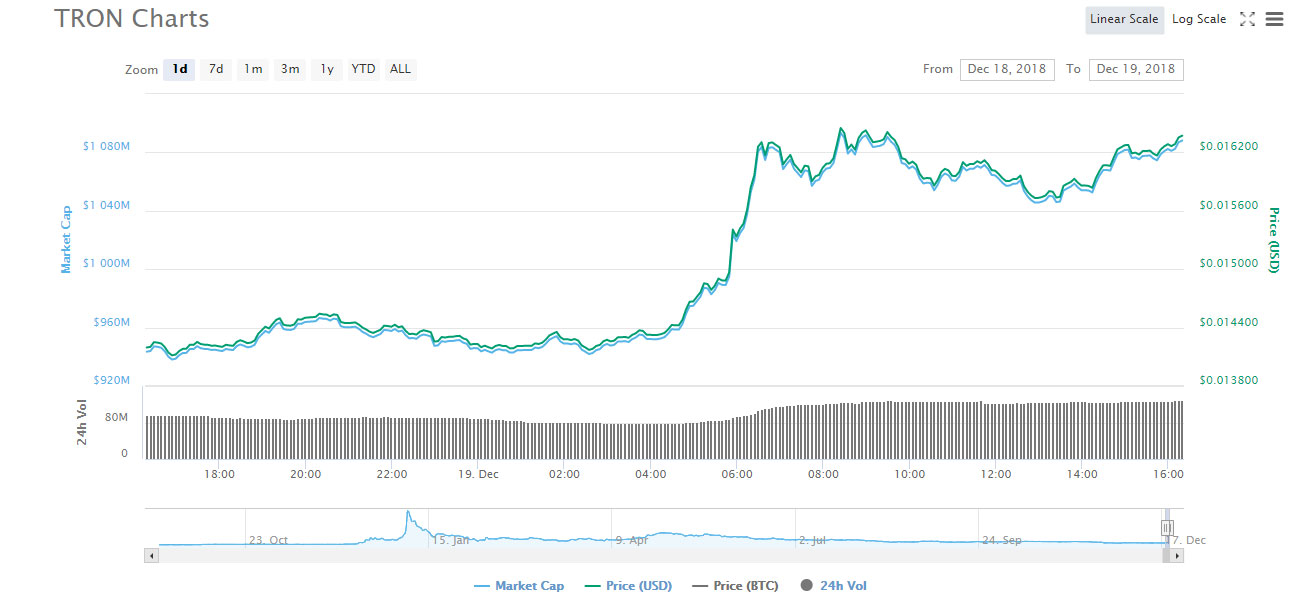Viewport: 1313px width, 603px height.
Task: Click navigator range handle at right edge
Action: click(x=1167, y=527)
